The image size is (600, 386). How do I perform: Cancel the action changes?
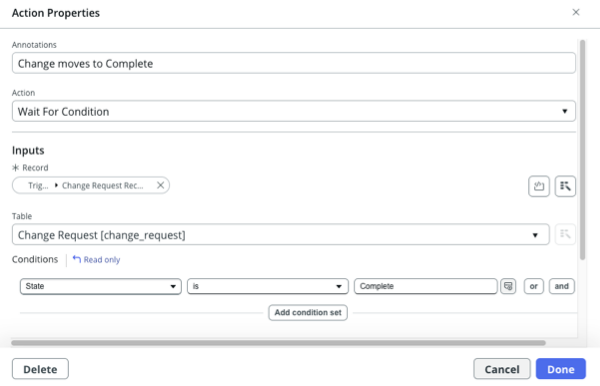click(x=502, y=369)
